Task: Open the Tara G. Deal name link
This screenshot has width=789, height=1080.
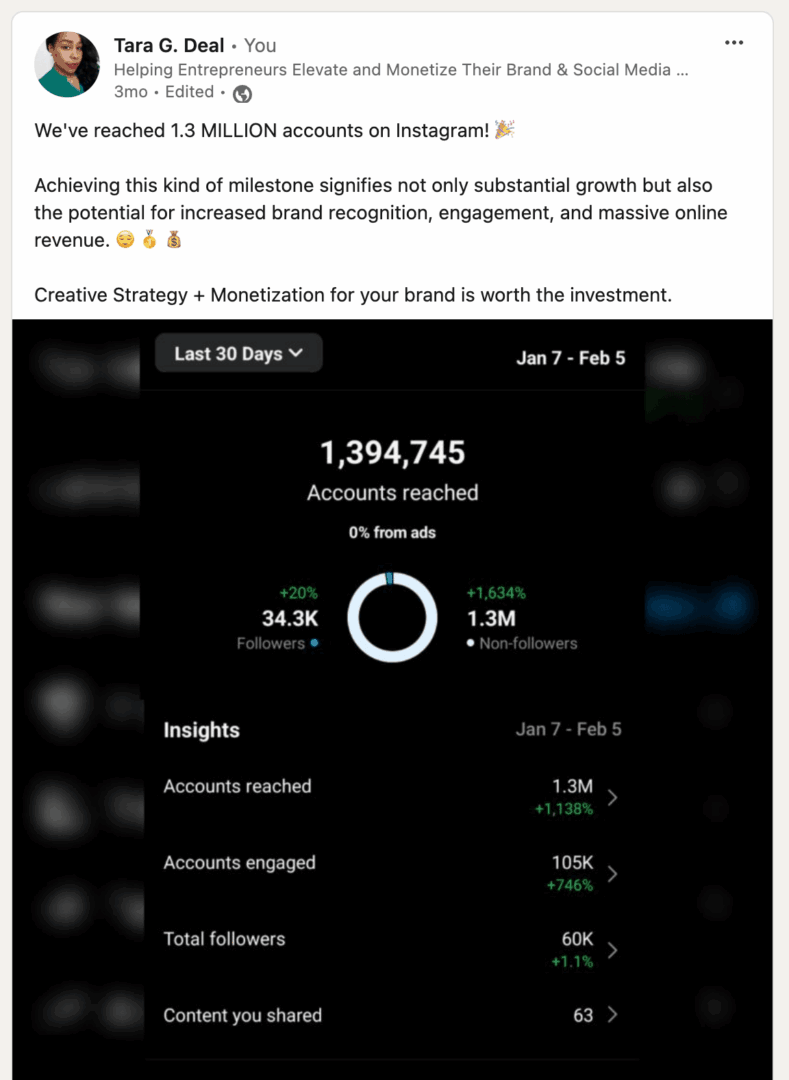Action: [x=169, y=45]
